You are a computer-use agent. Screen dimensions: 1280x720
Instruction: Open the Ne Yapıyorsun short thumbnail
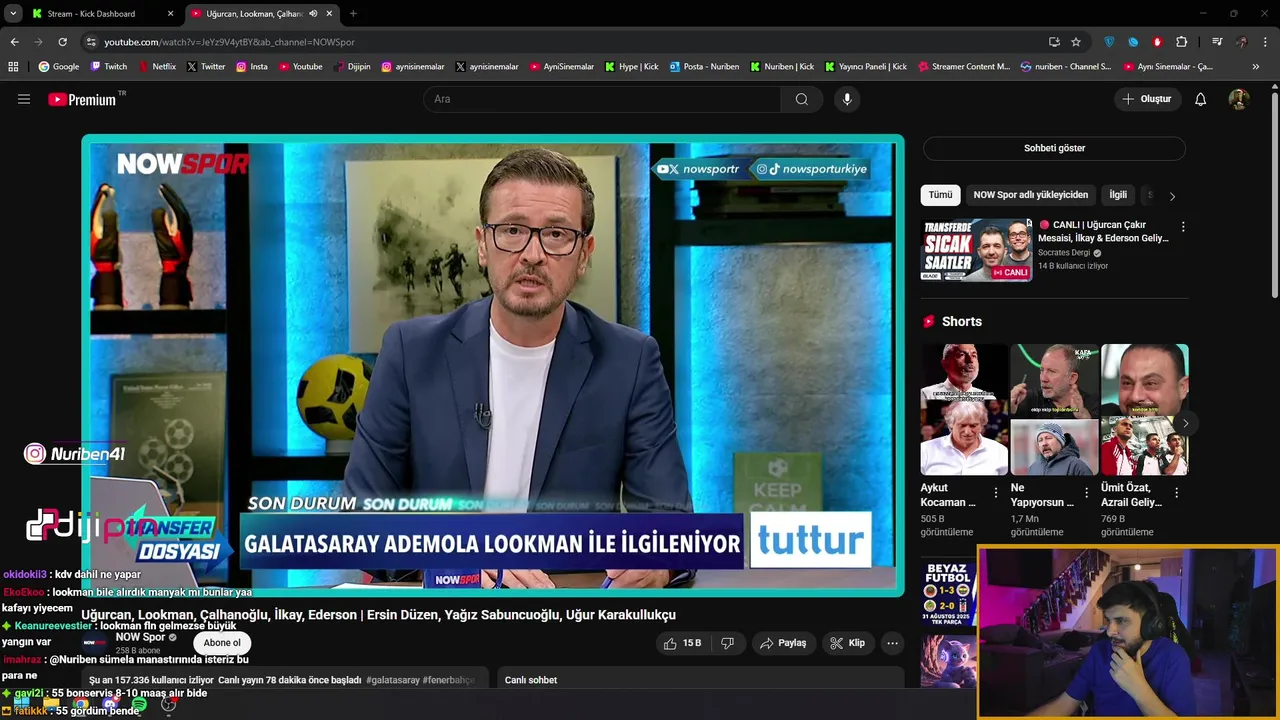pos(1054,410)
